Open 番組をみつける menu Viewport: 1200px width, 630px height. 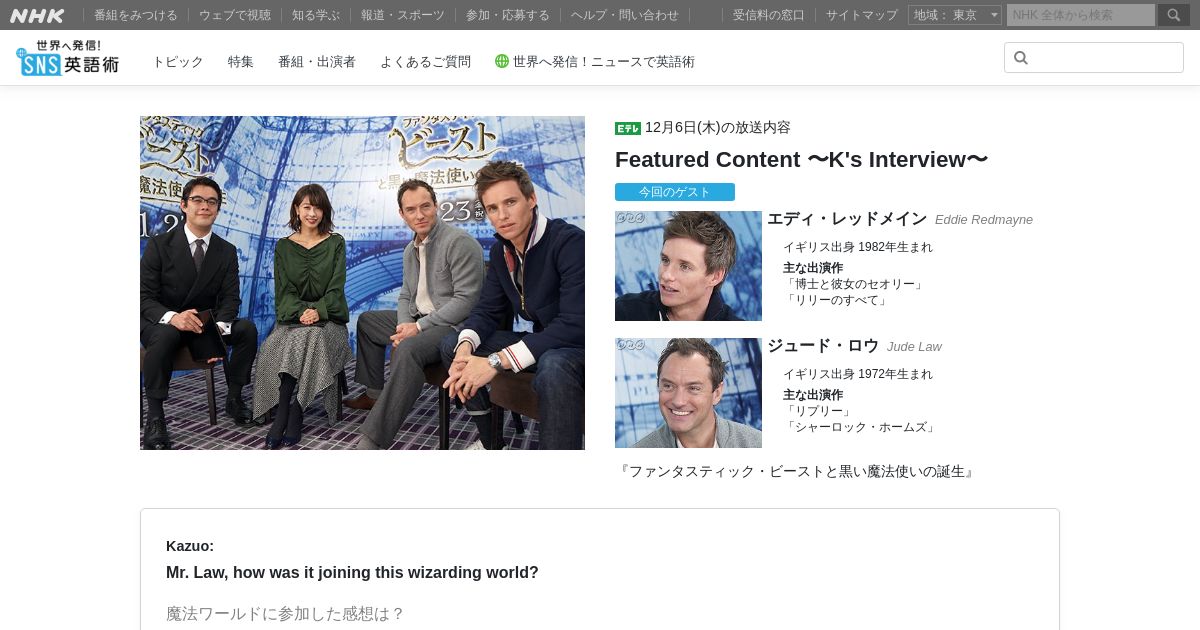[x=136, y=15]
